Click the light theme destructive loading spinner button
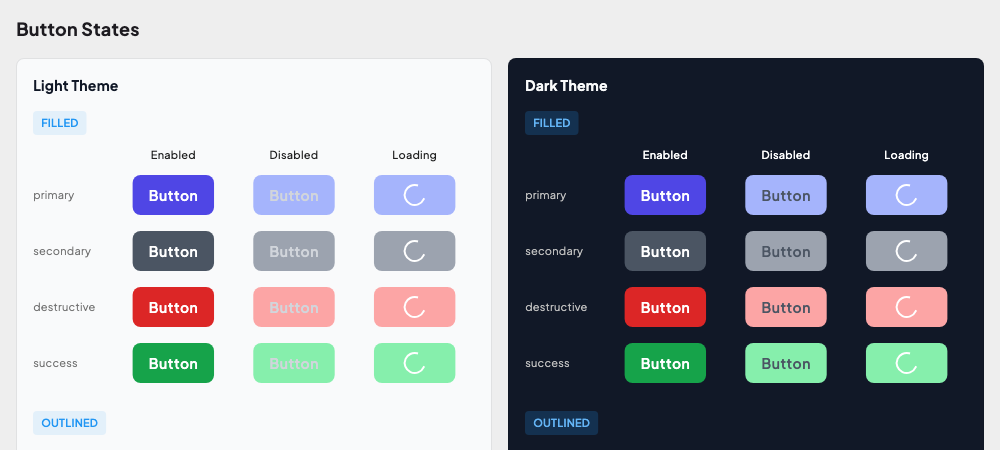 [414, 307]
